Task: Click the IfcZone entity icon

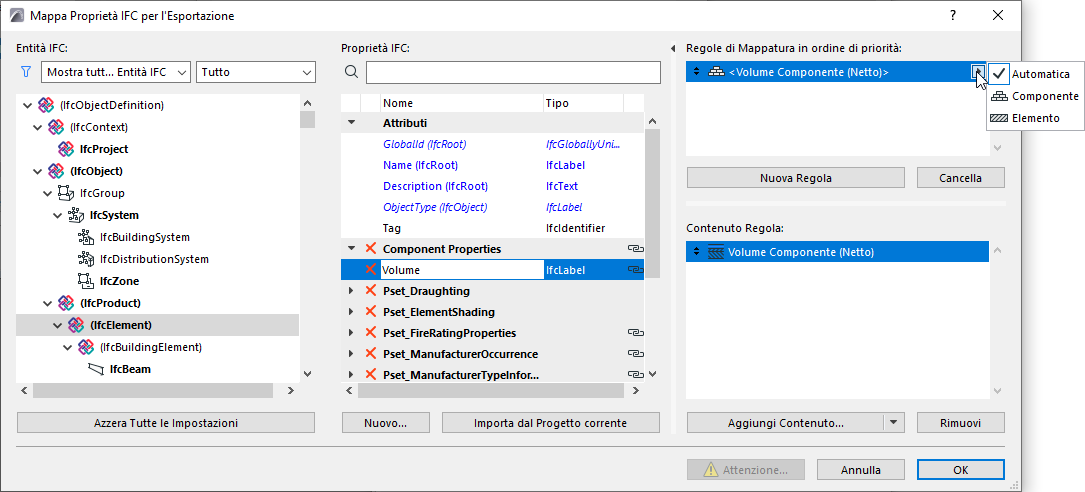Action: [85, 281]
